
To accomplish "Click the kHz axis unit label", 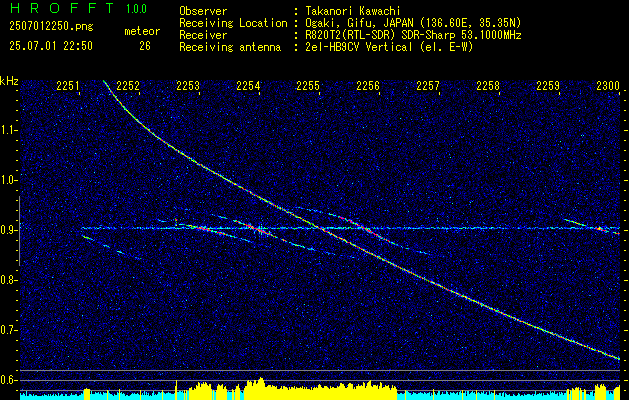I will click(x=9, y=81).
